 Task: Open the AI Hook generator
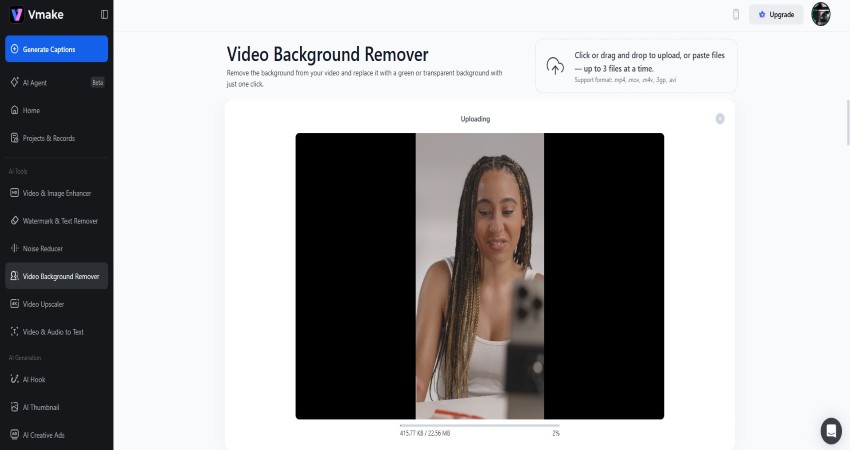click(34, 379)
